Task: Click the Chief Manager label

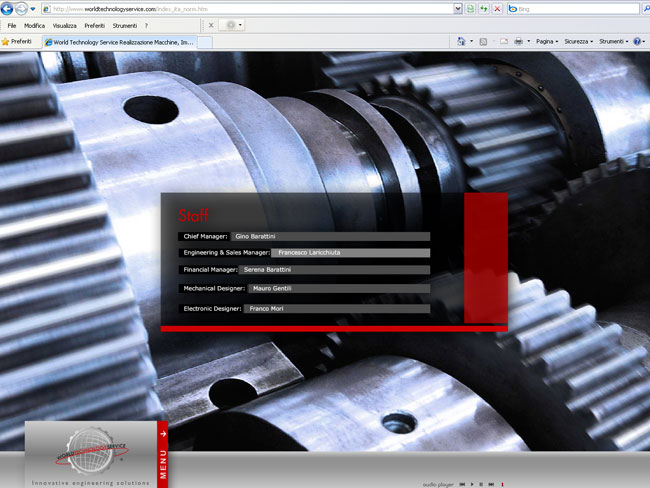Action: pos(205,236)
